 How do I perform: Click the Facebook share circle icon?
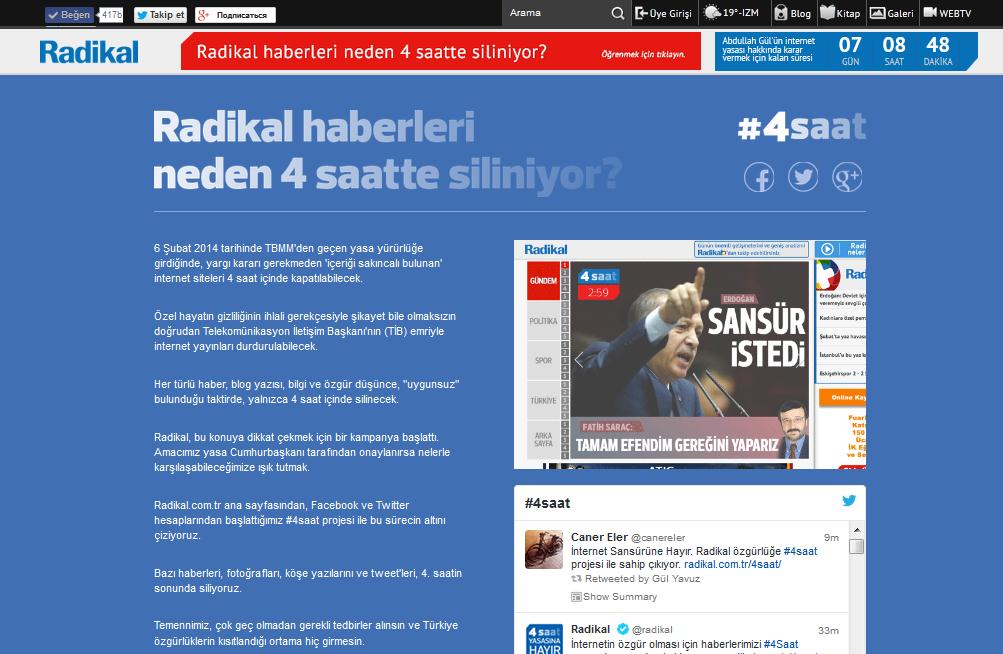759,178
